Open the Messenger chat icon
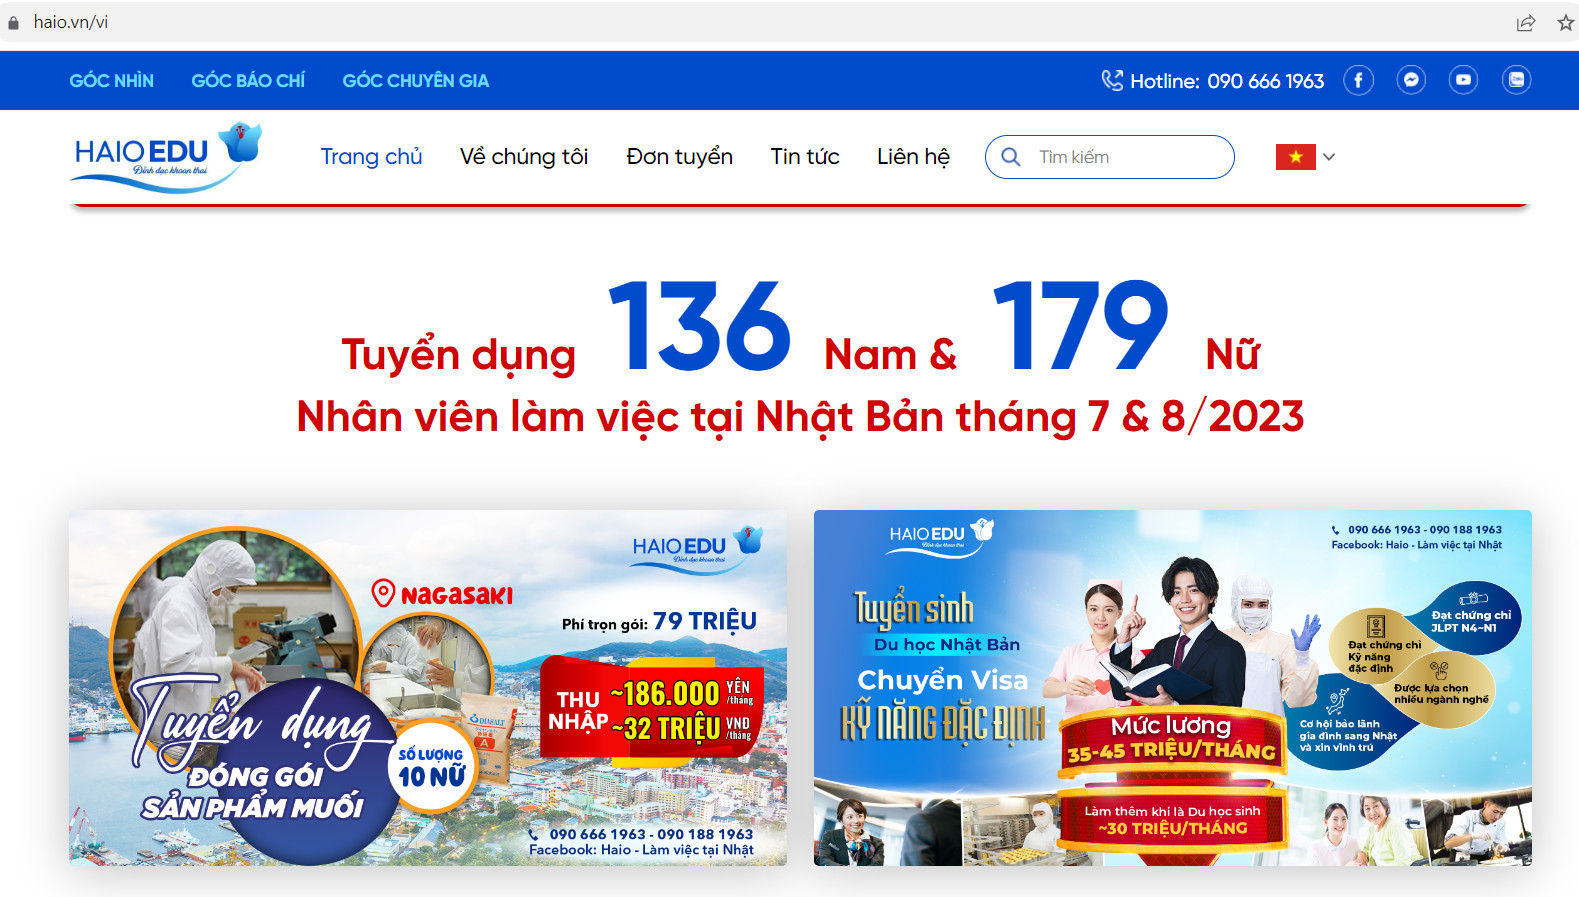1579x897 pixels. (1411, 80)
